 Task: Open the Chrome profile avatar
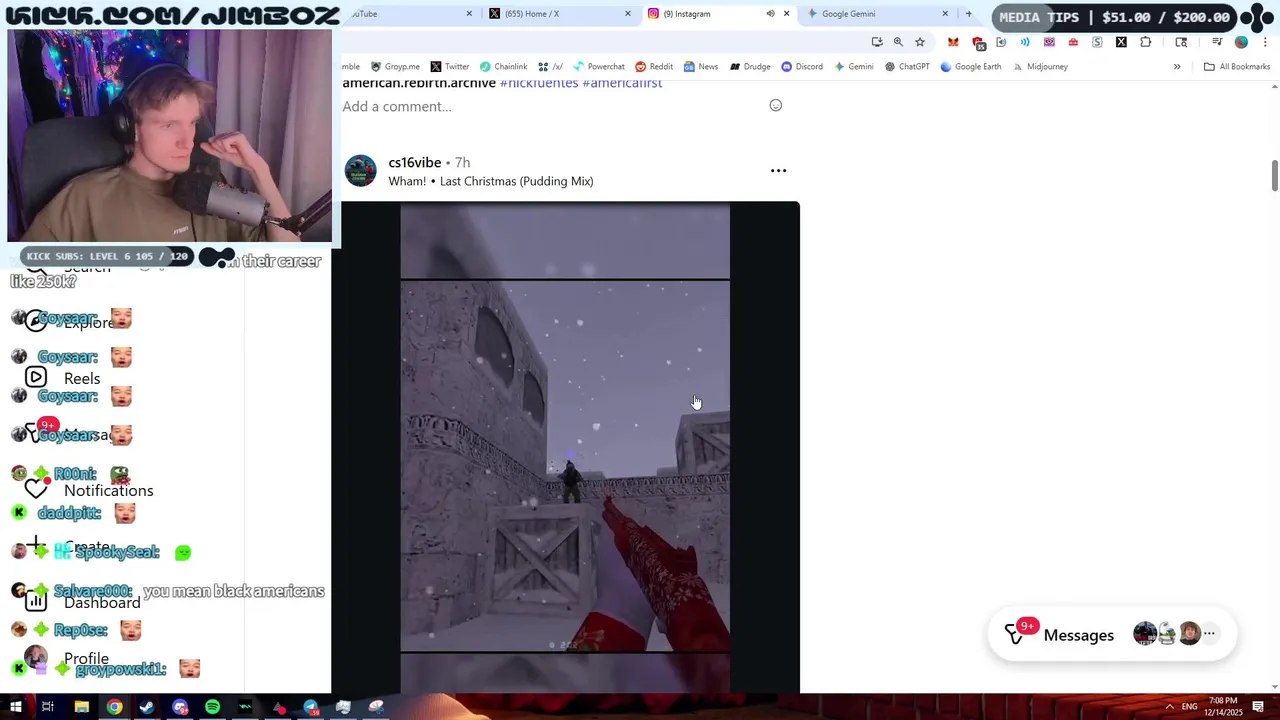coord(1241,42)
